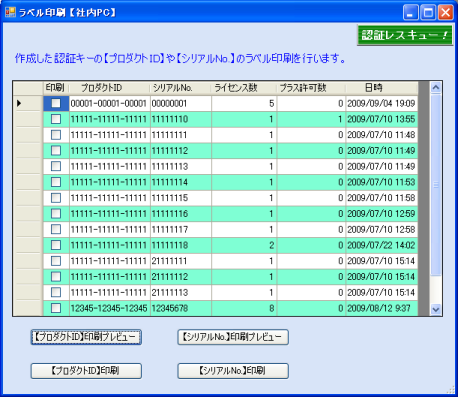Click serial cell 11111118
Image resolution: width=458 pixels, height=397 pixels.
(181, 245)
